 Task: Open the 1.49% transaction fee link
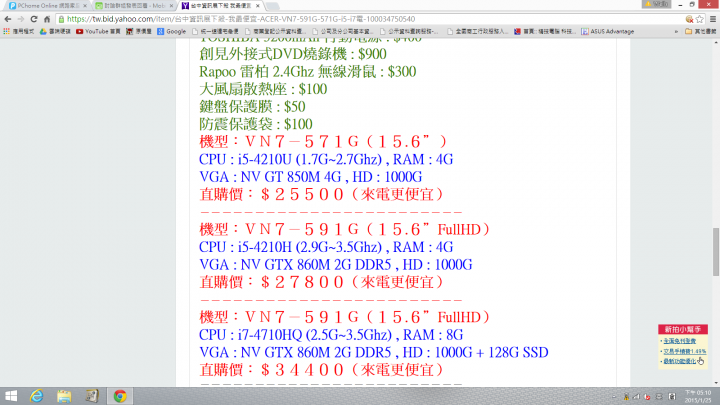(684, 351)
